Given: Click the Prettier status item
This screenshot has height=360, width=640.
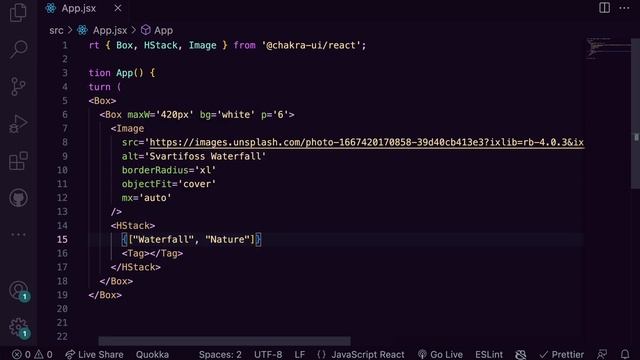Looking at the screenshot, I should (x=562, y=354).
